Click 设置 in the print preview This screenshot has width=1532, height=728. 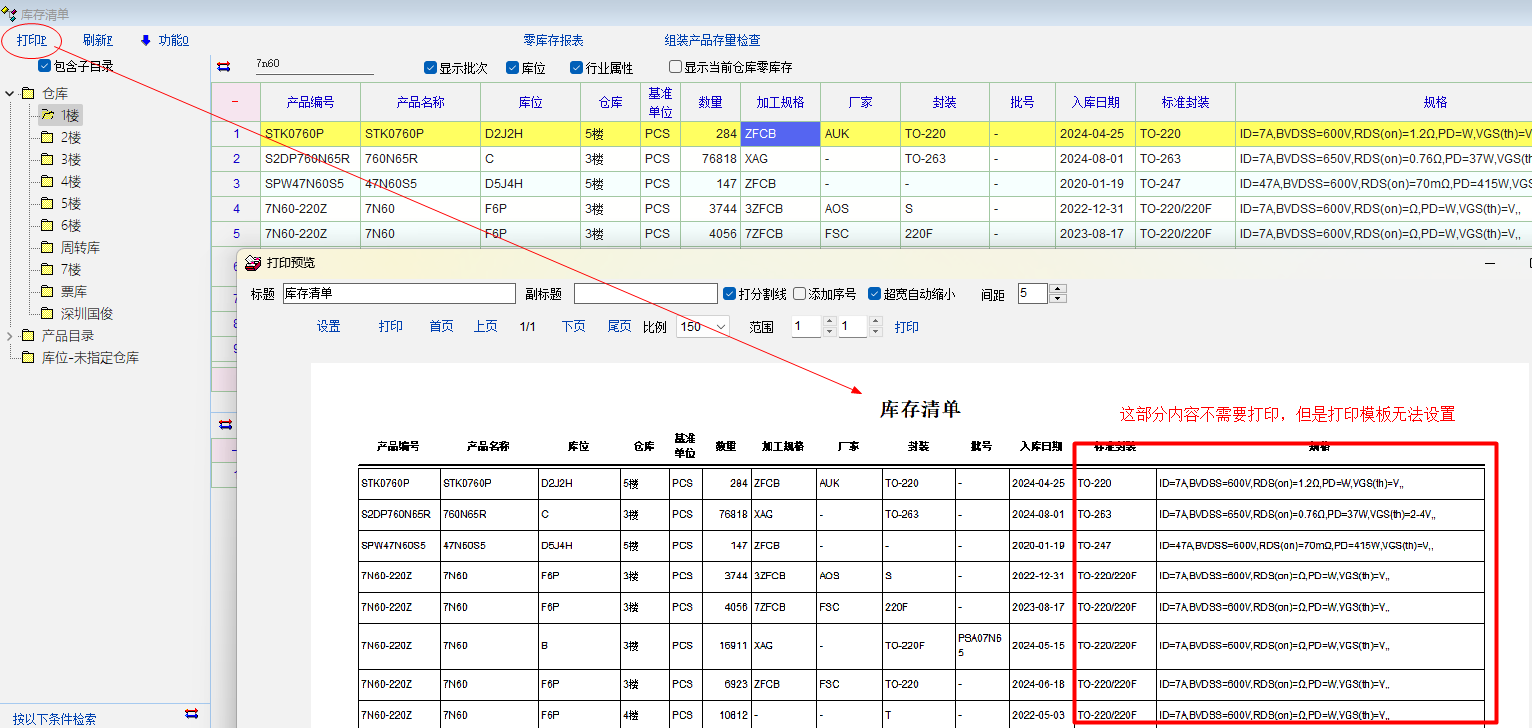[329, 327]
